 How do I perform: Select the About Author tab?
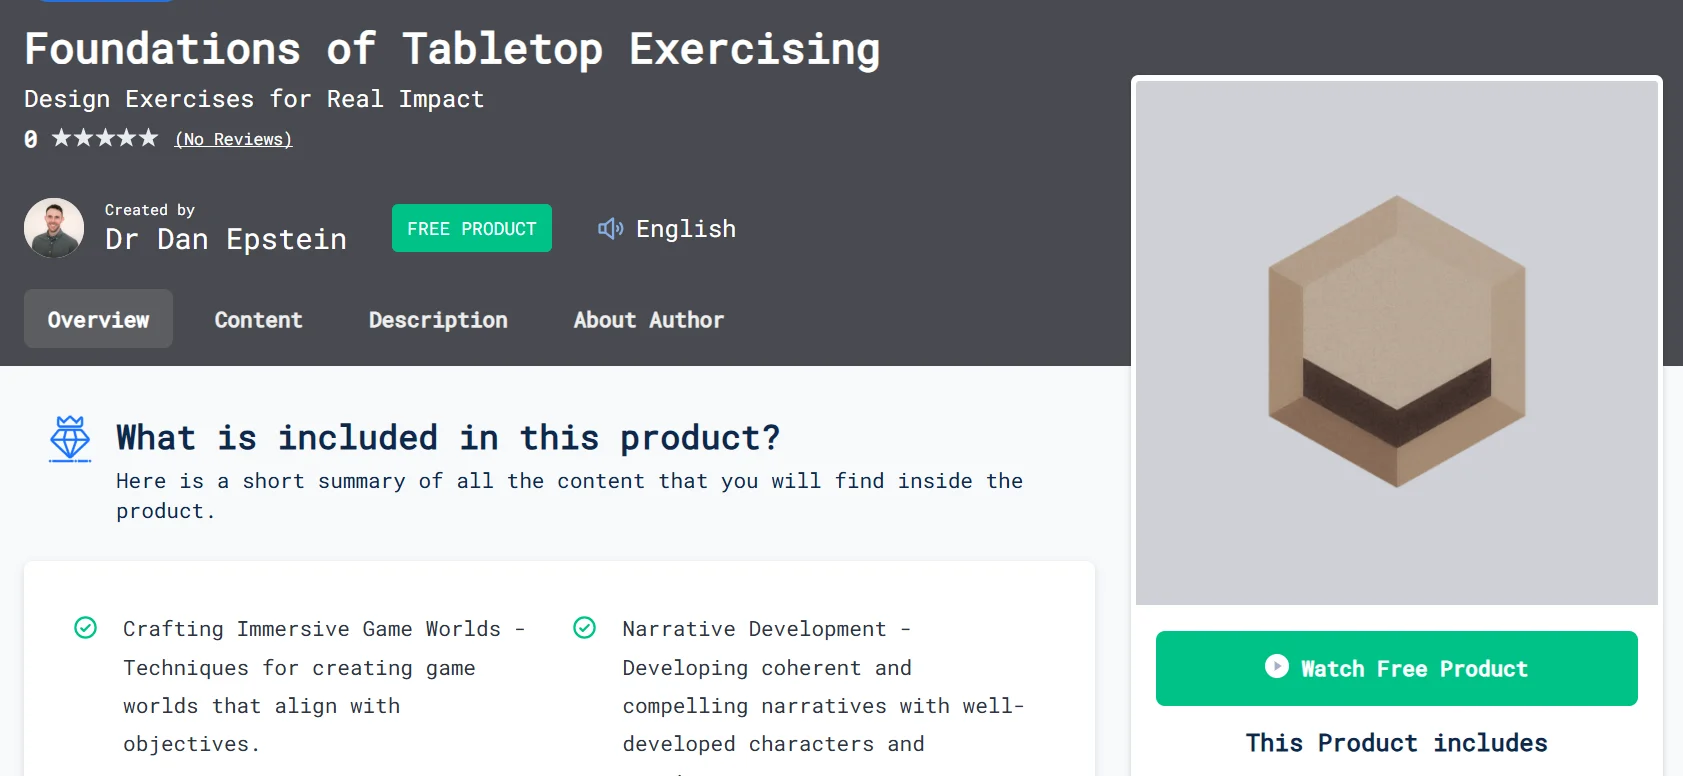point(648,320)
